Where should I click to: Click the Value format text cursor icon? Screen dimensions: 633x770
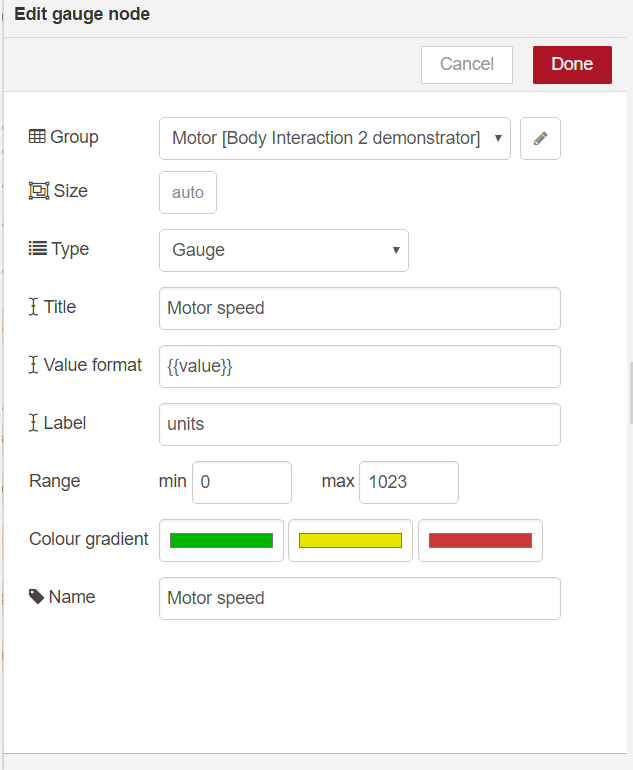click(x=34, y=365)
